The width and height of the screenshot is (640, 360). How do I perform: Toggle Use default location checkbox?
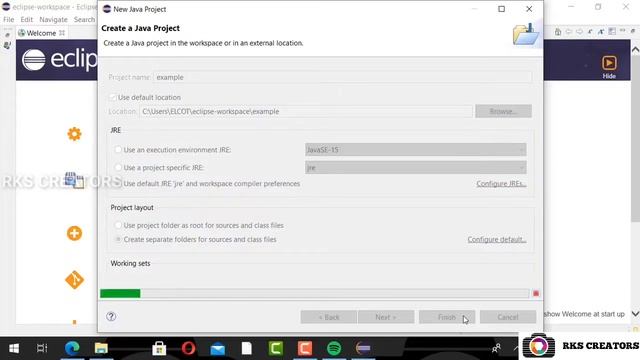[x=113, y=98]
